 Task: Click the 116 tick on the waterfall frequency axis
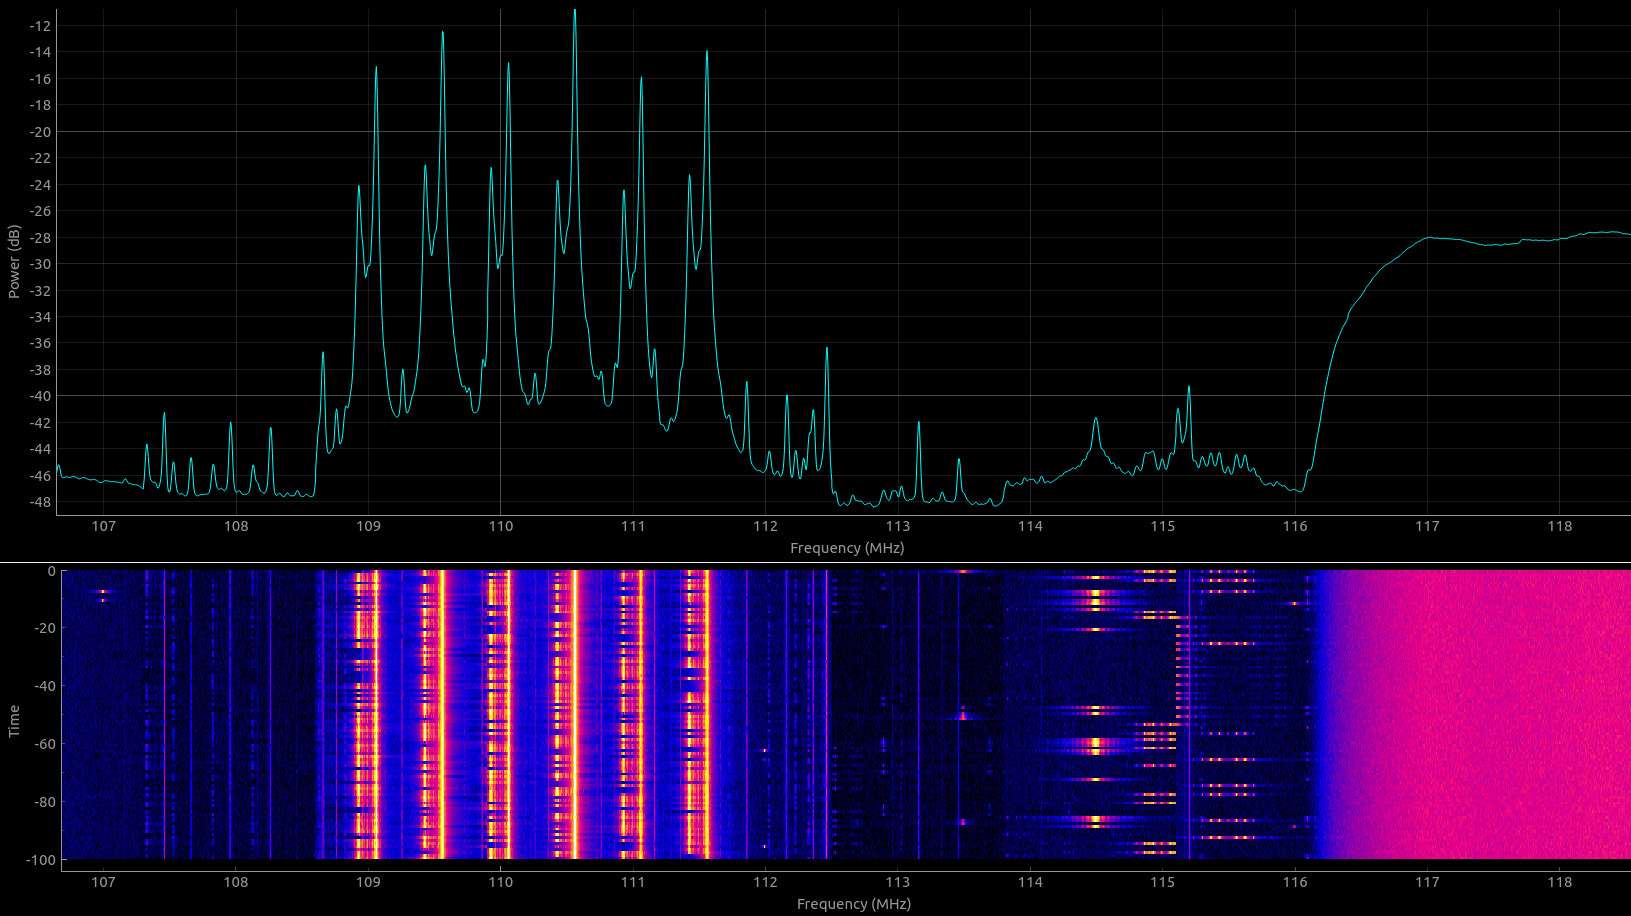[1294, 882]
